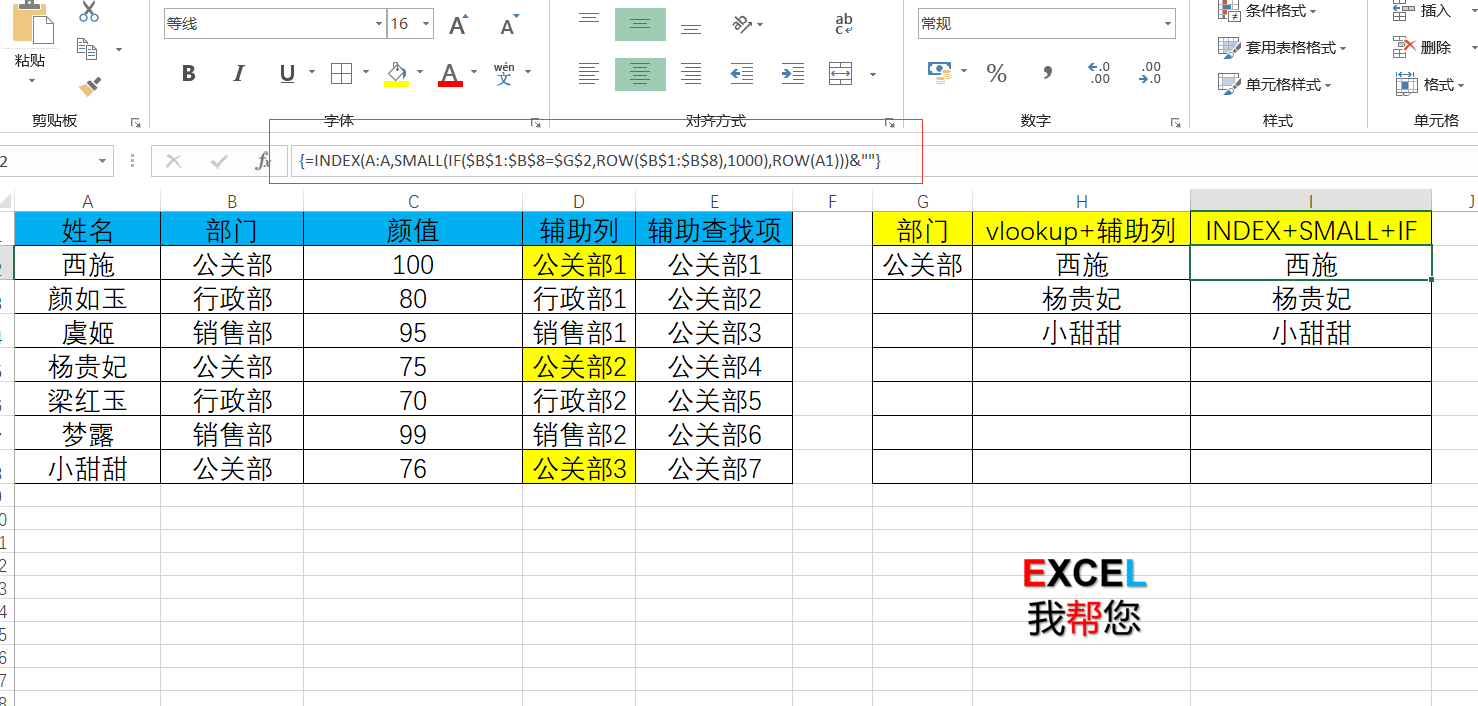
Task: Select header cell vlookup+辅助列
Action: (1081, 230)
